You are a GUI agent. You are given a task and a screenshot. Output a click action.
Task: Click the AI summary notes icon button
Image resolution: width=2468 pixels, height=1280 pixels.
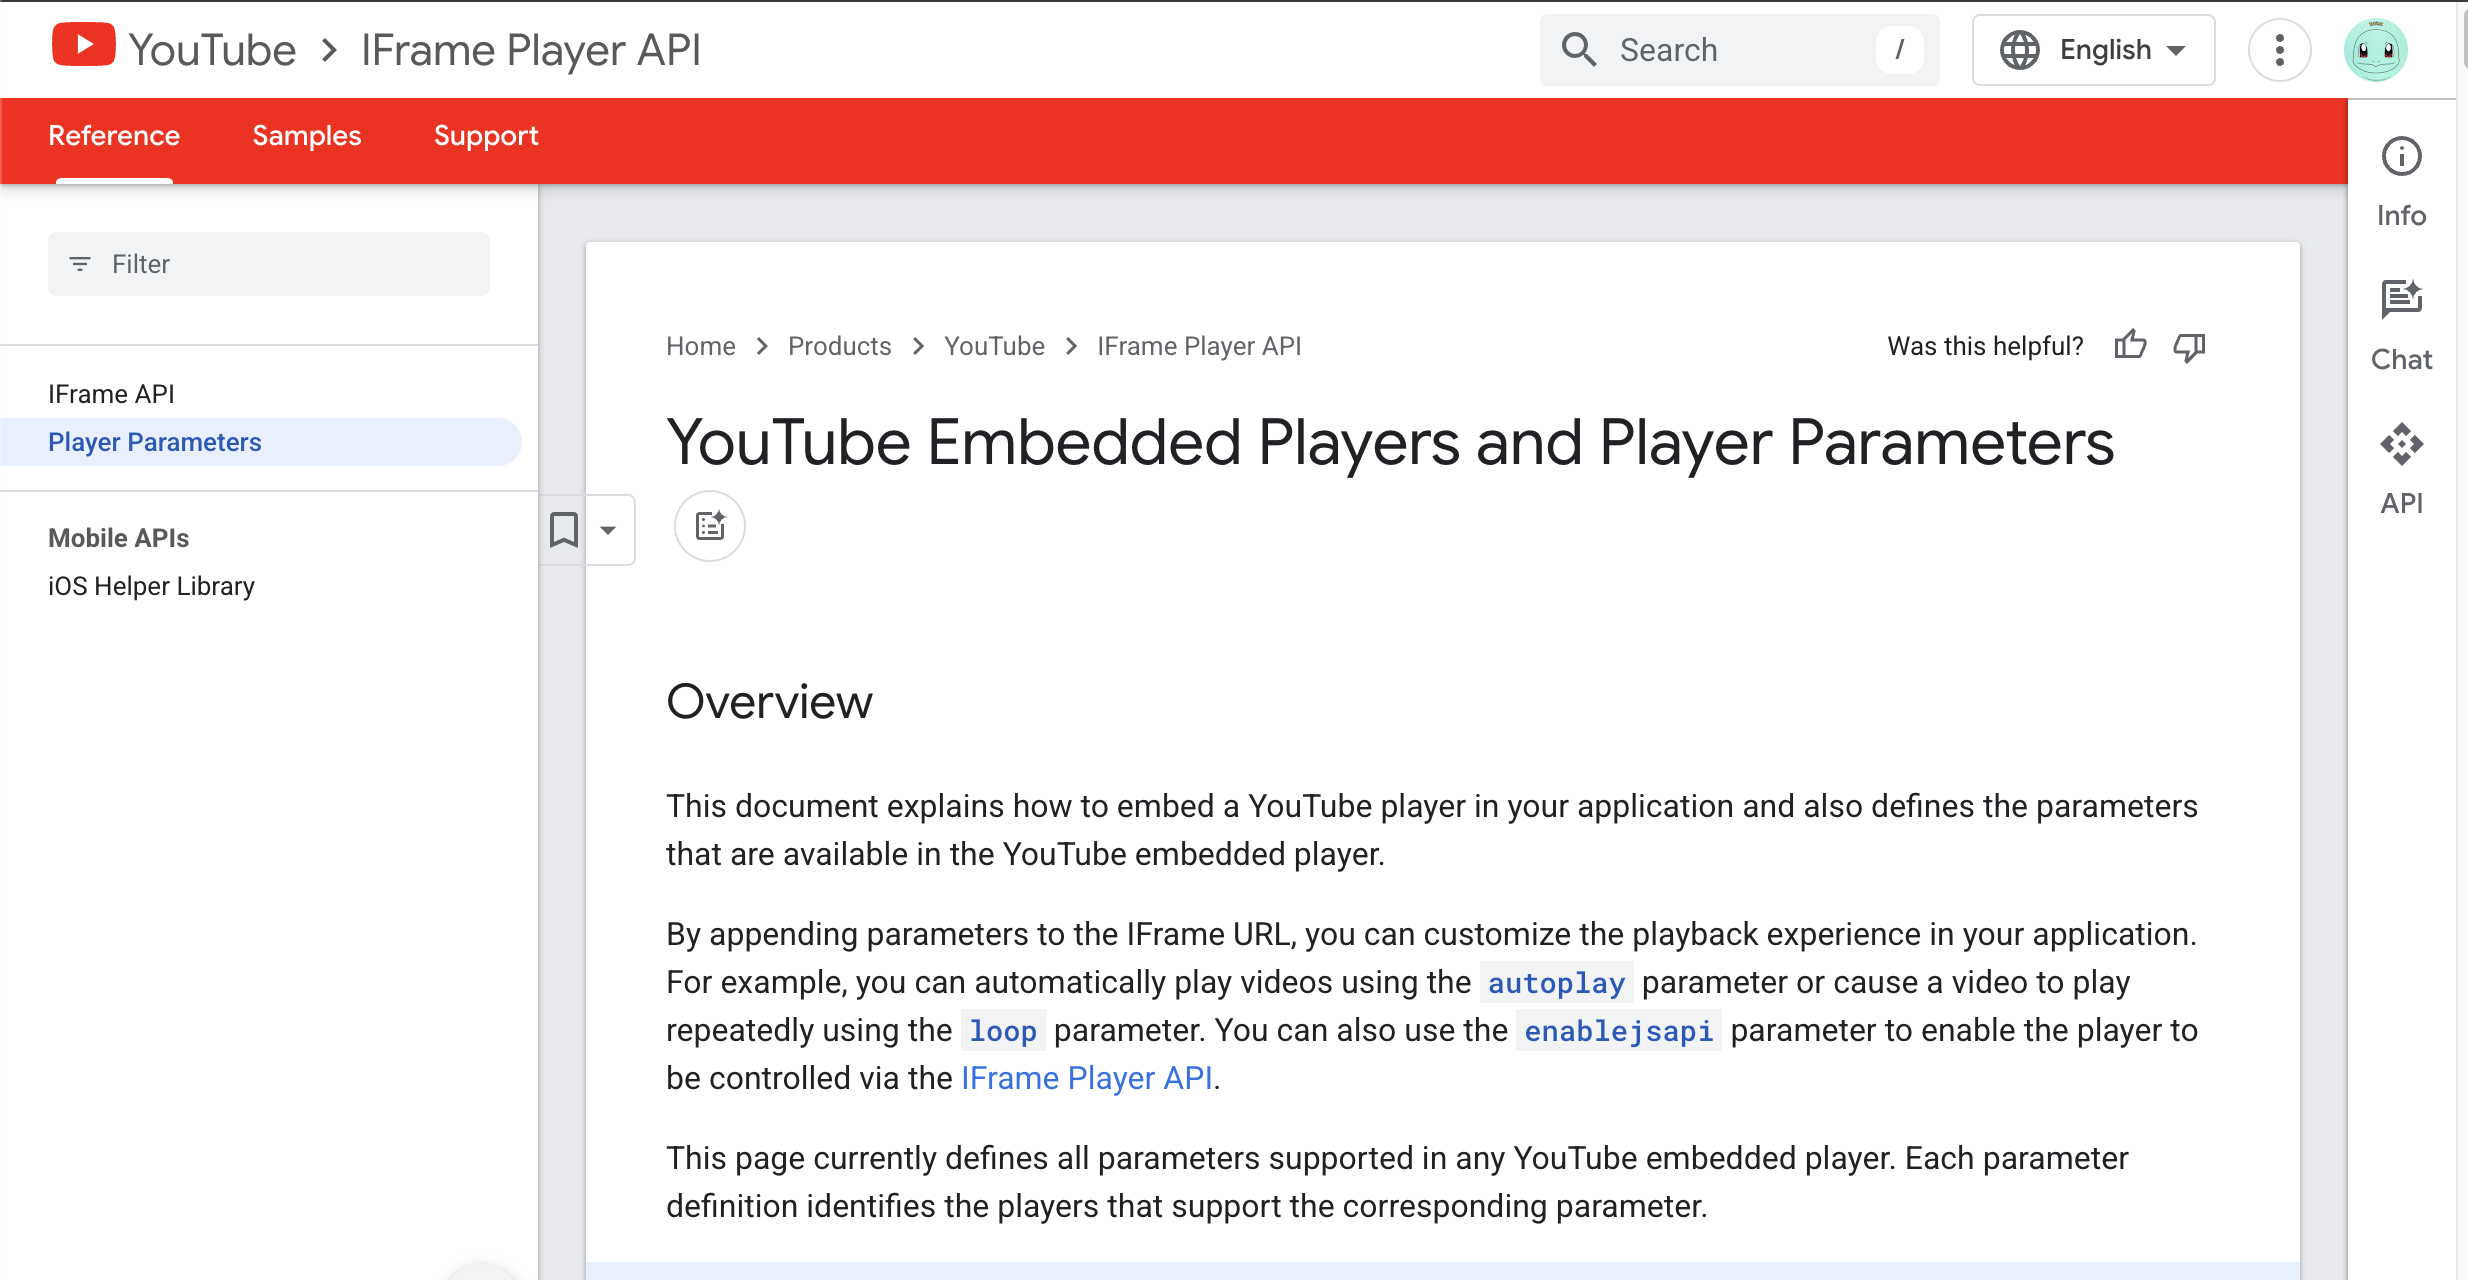pyautogui.click(x=710, y=526)
